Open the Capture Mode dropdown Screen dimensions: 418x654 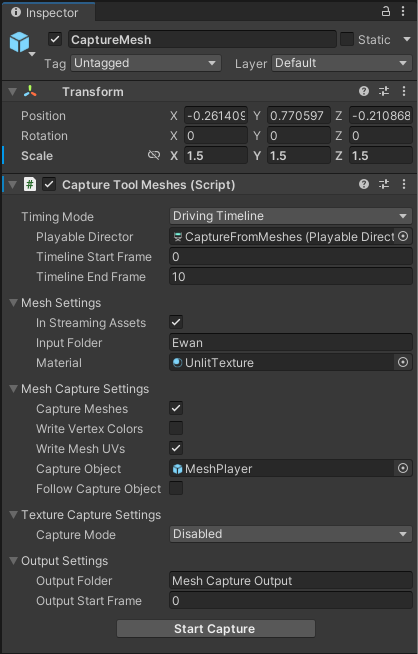coord(291,534)
